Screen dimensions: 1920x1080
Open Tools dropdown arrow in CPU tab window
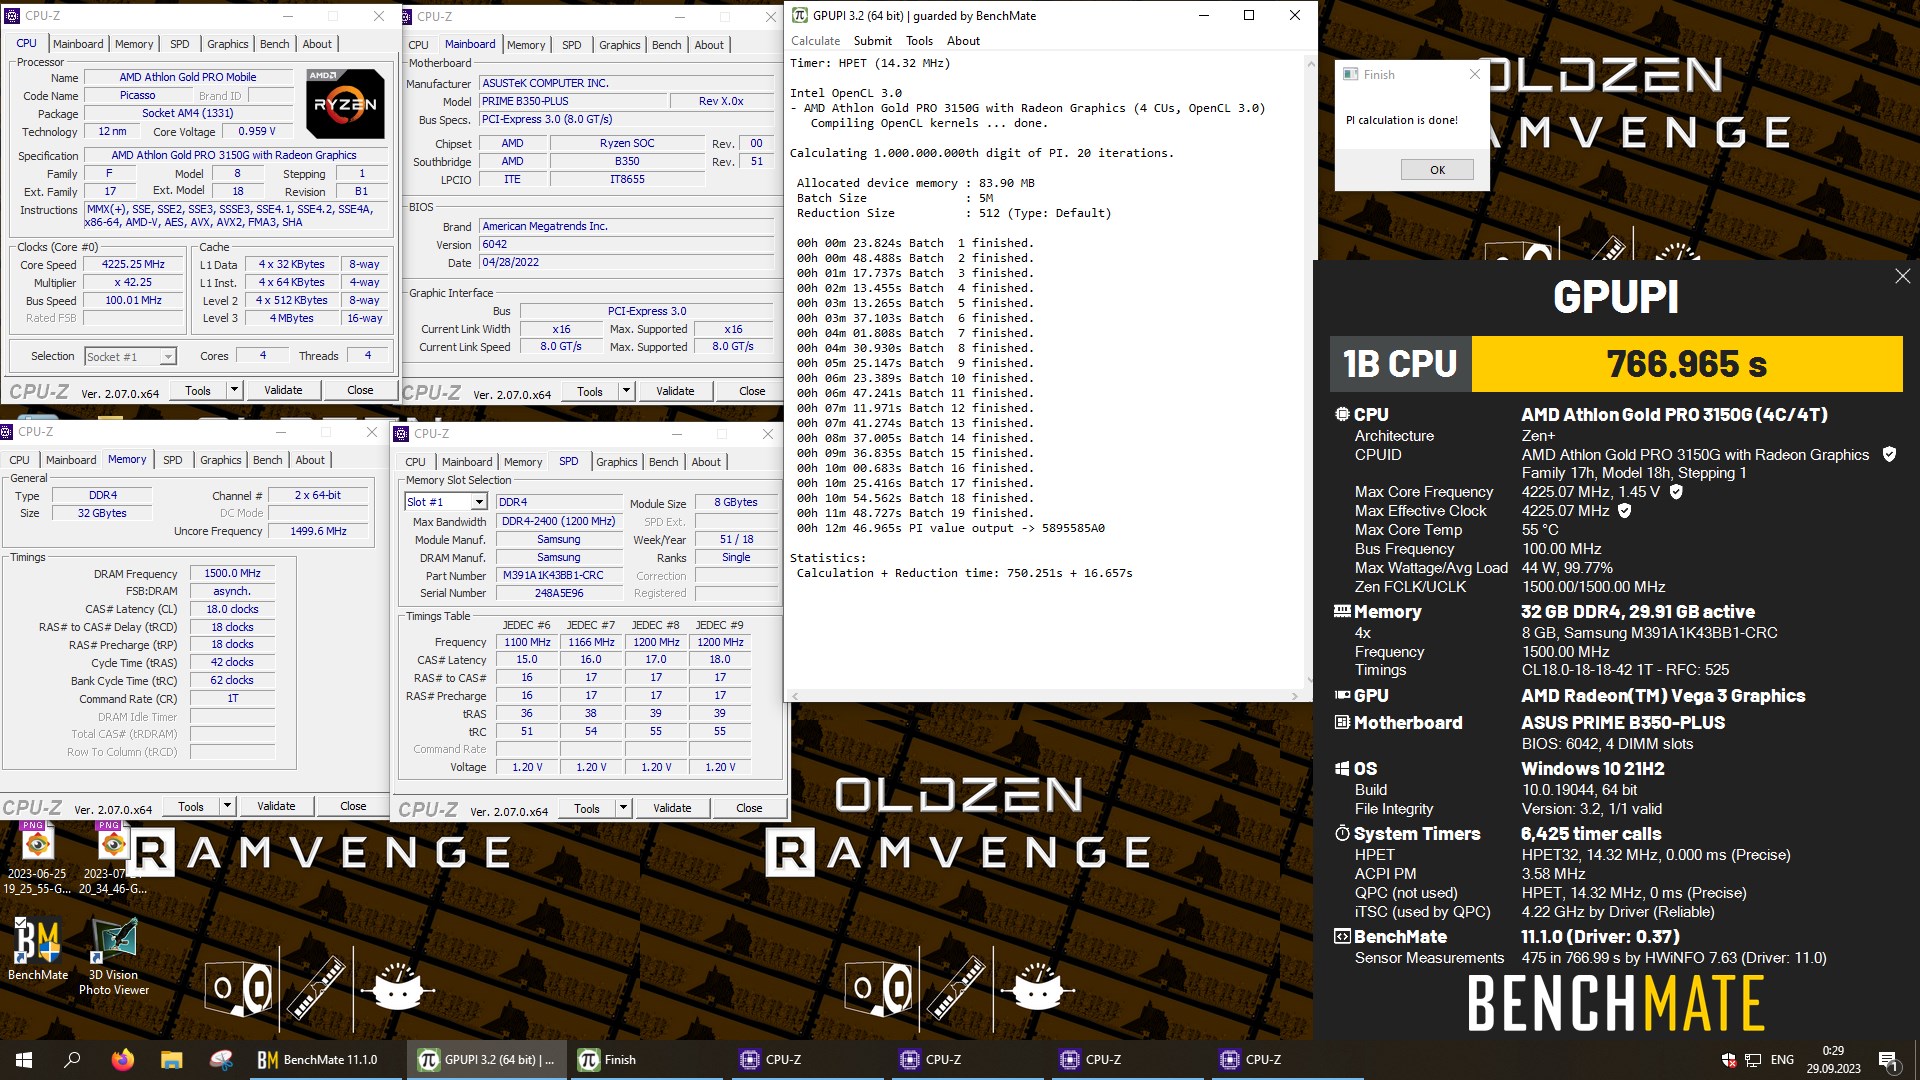[234, 390]
